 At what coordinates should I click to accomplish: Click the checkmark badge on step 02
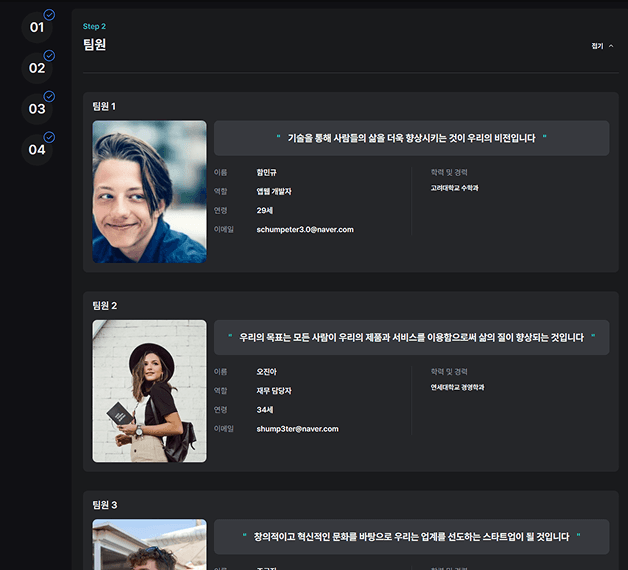(49, 56)
